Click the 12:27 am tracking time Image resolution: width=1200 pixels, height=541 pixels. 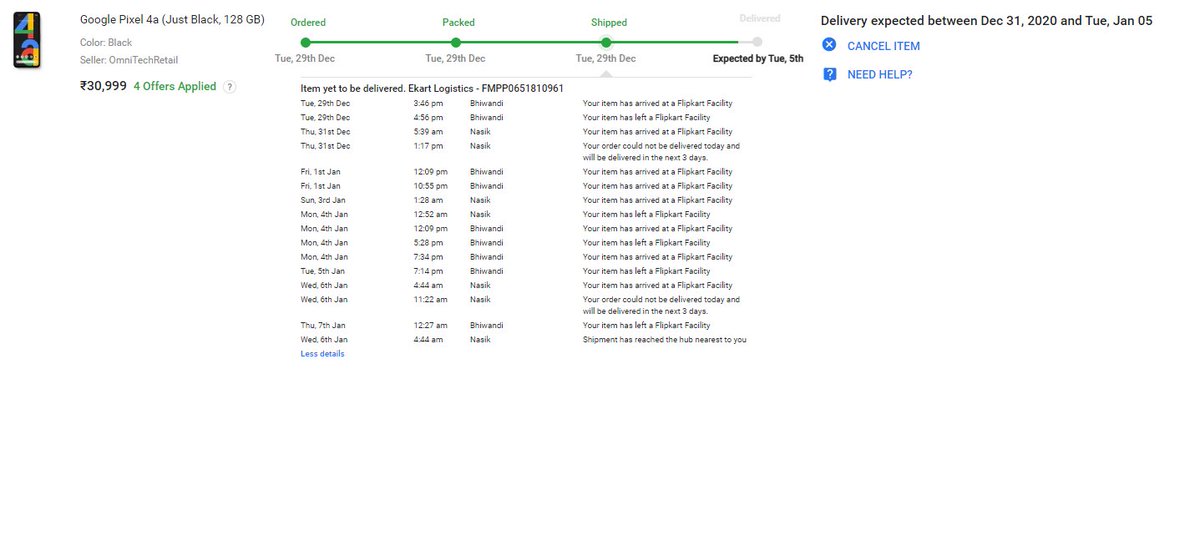coord(430,326)
